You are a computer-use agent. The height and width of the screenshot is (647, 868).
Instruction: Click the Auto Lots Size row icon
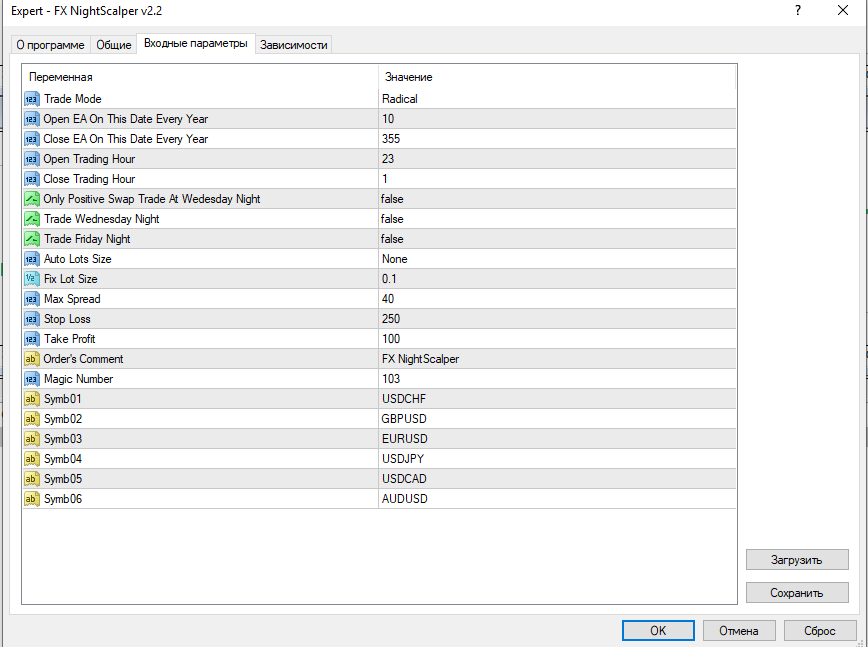[x=32, y=258]
